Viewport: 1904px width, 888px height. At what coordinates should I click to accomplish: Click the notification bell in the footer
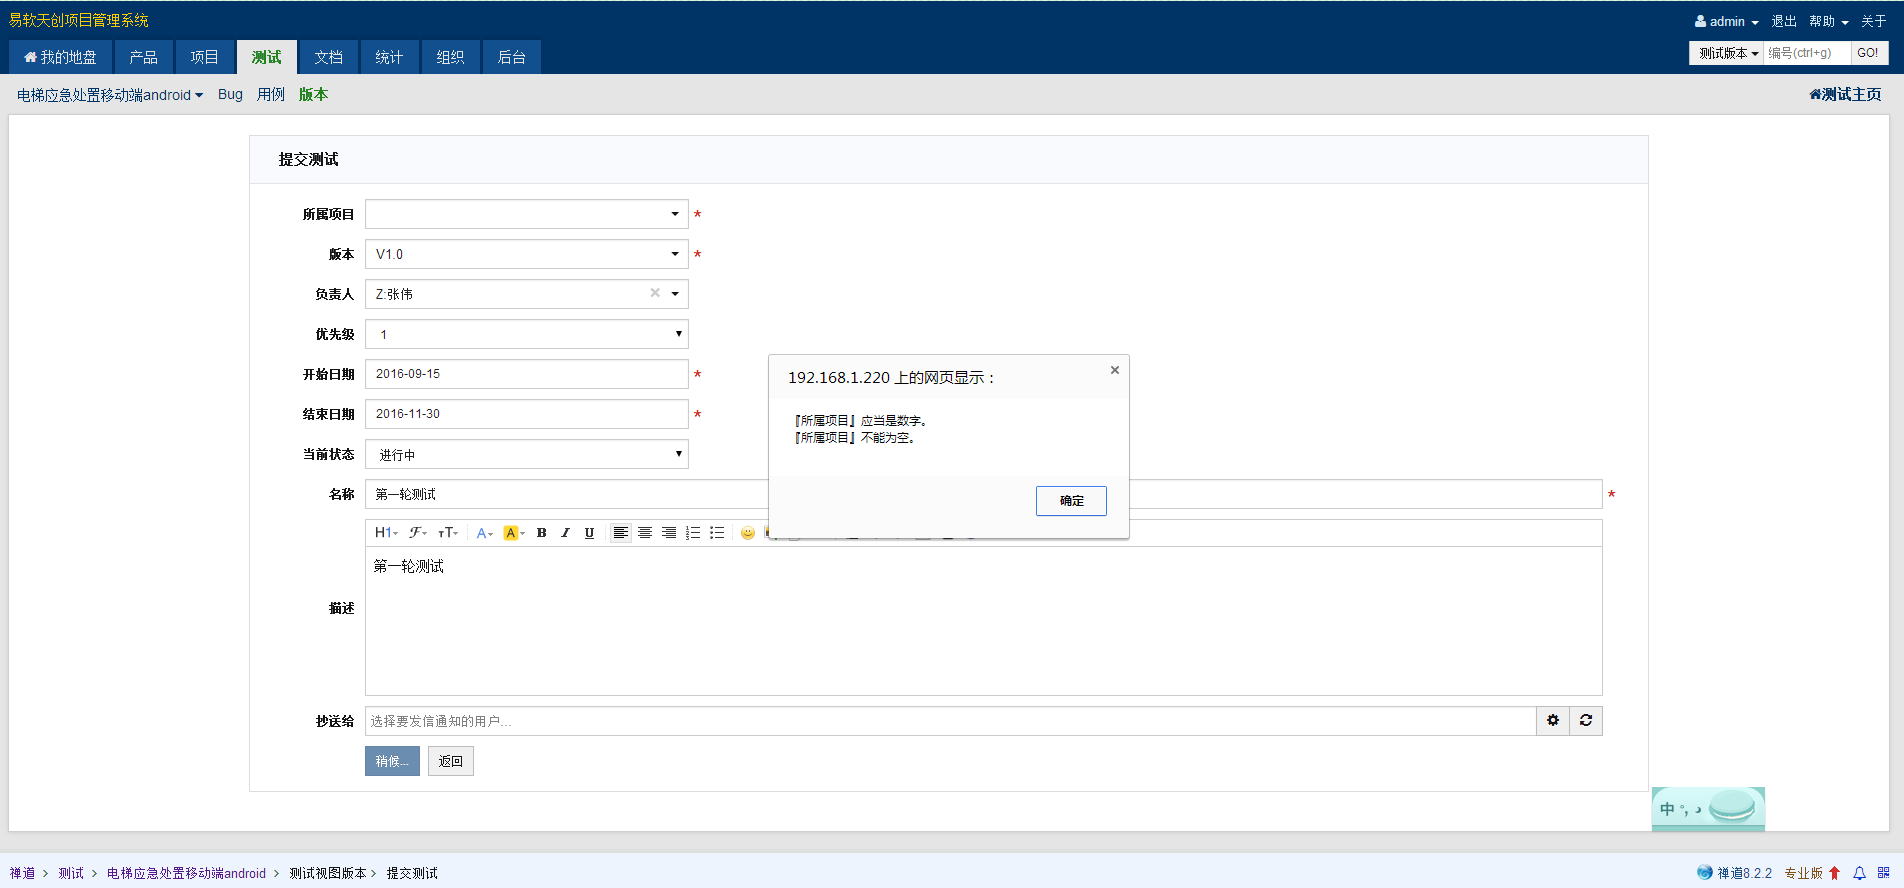tap(1860, 873)
